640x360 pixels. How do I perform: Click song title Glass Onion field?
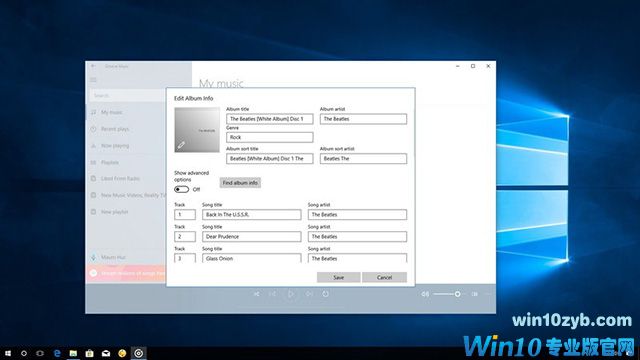pyautogui.click(x=251, y=258)
